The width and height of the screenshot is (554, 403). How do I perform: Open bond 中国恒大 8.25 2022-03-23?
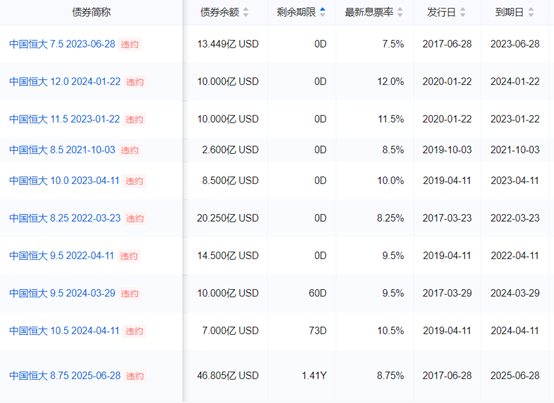pyautogui.click(x=65, y=218)
